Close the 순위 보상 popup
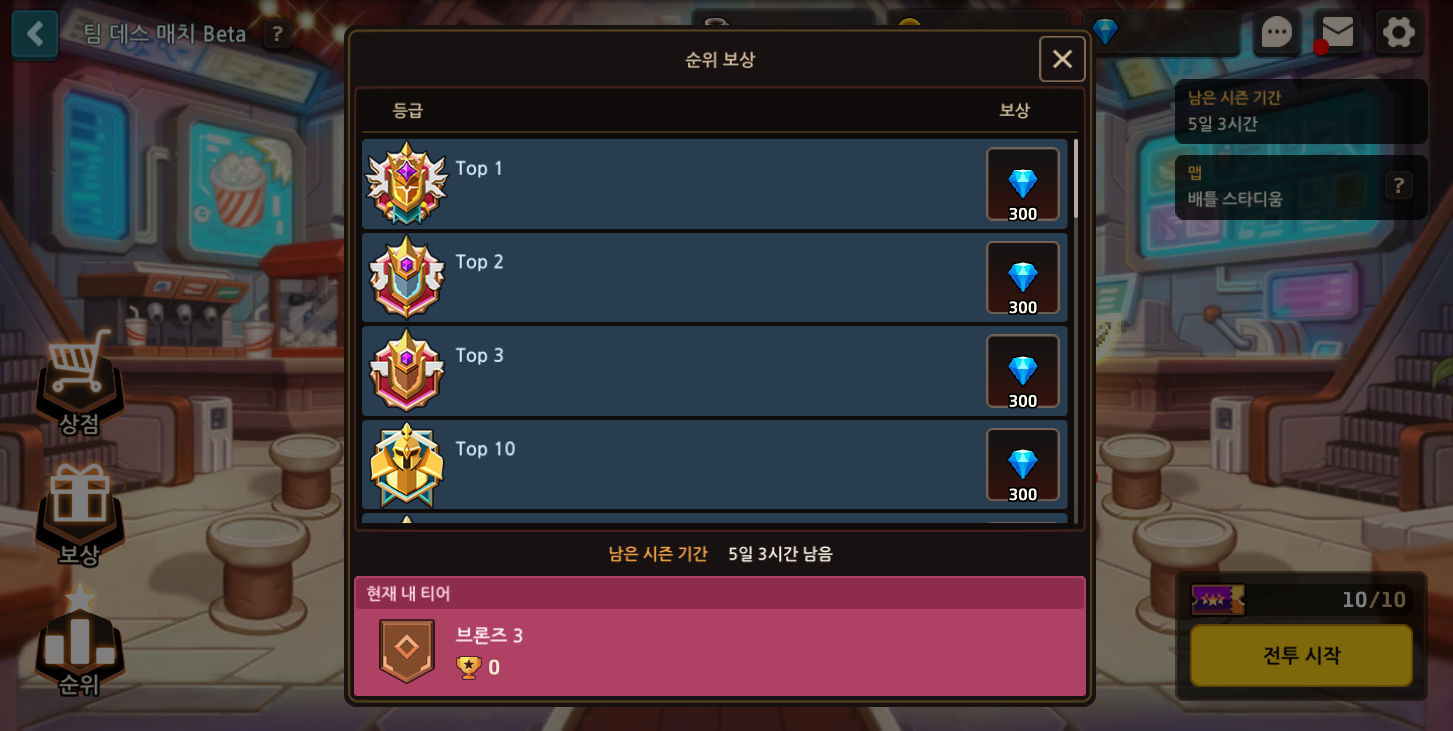 coord(1062,59)
